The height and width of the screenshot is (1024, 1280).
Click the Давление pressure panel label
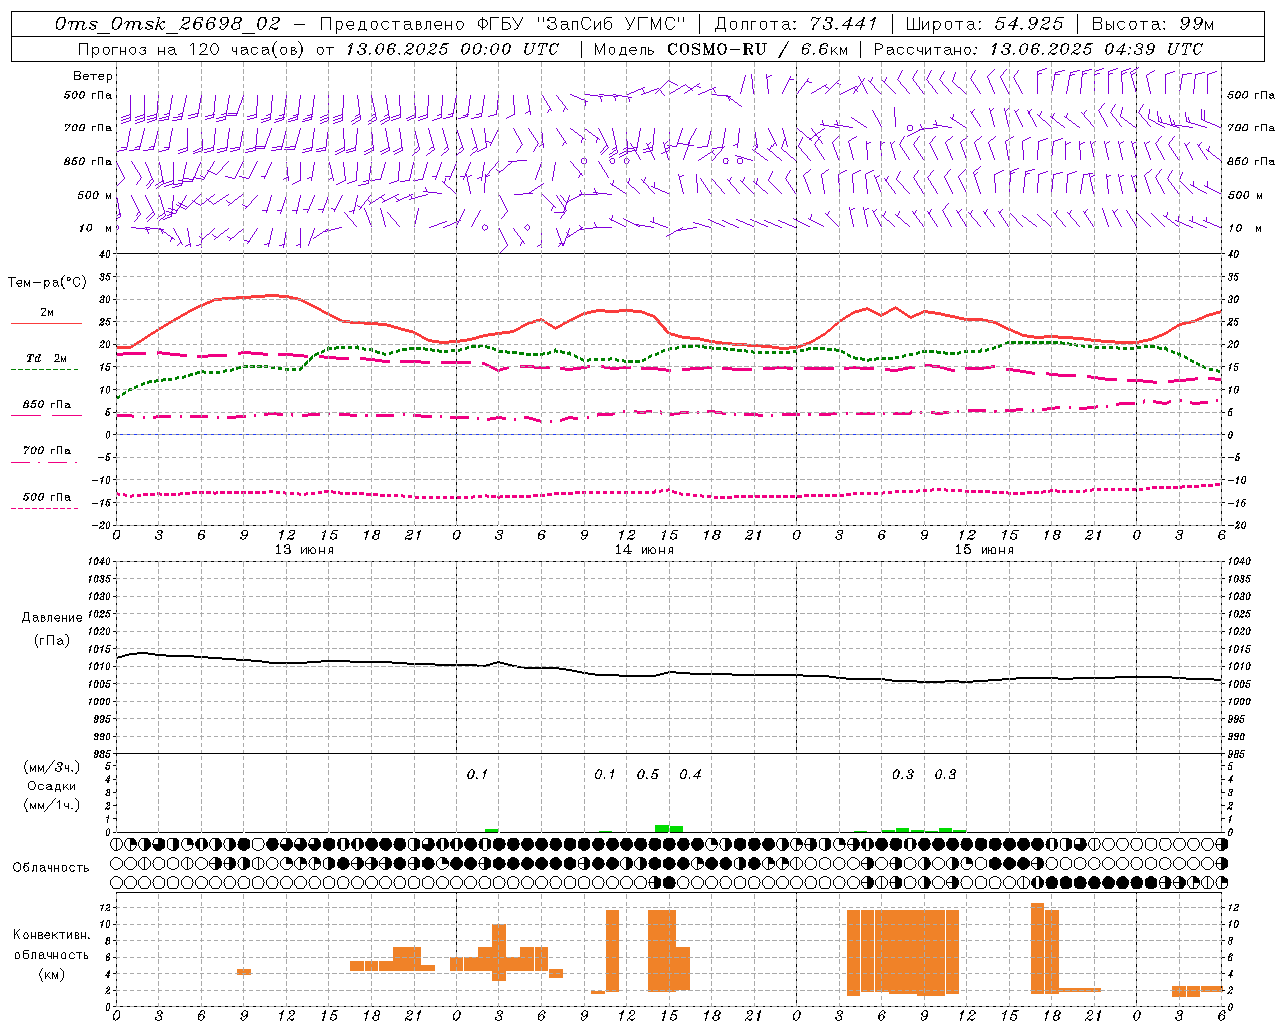tap(52, 618)
